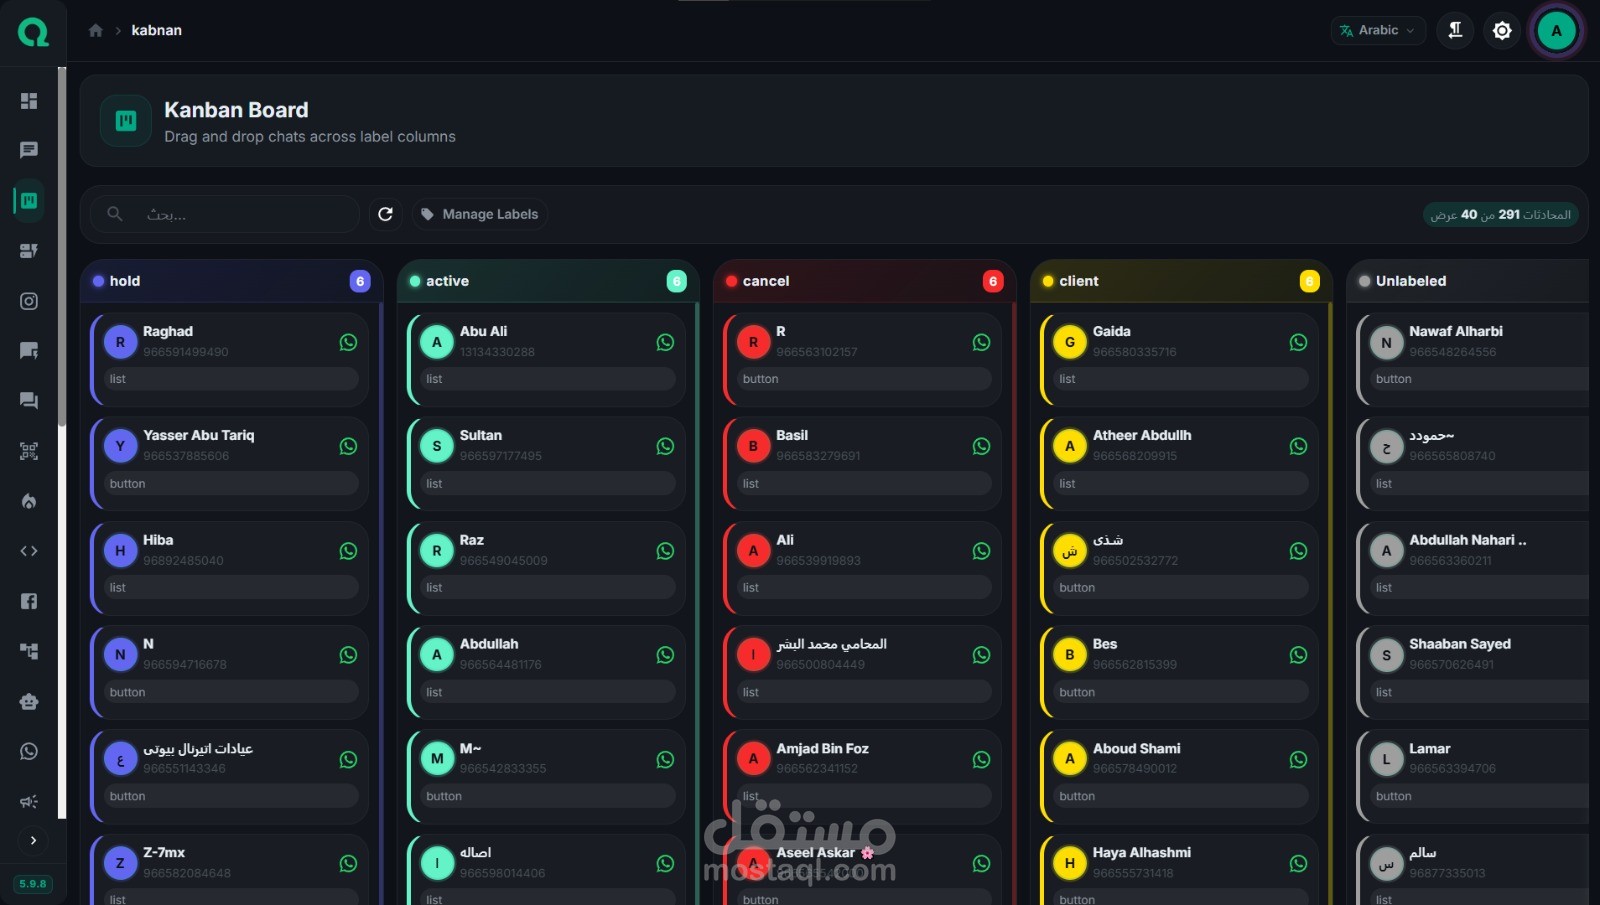Click the Aboud Shami avatar
This screenshot has width=1600, height=905.
coord(1070,759)
